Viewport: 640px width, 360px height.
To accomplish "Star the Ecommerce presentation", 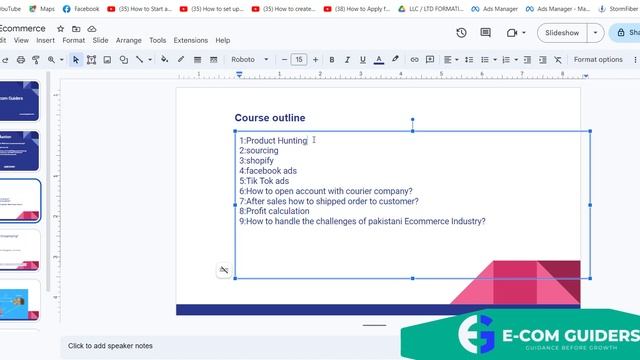I will 60,29.
